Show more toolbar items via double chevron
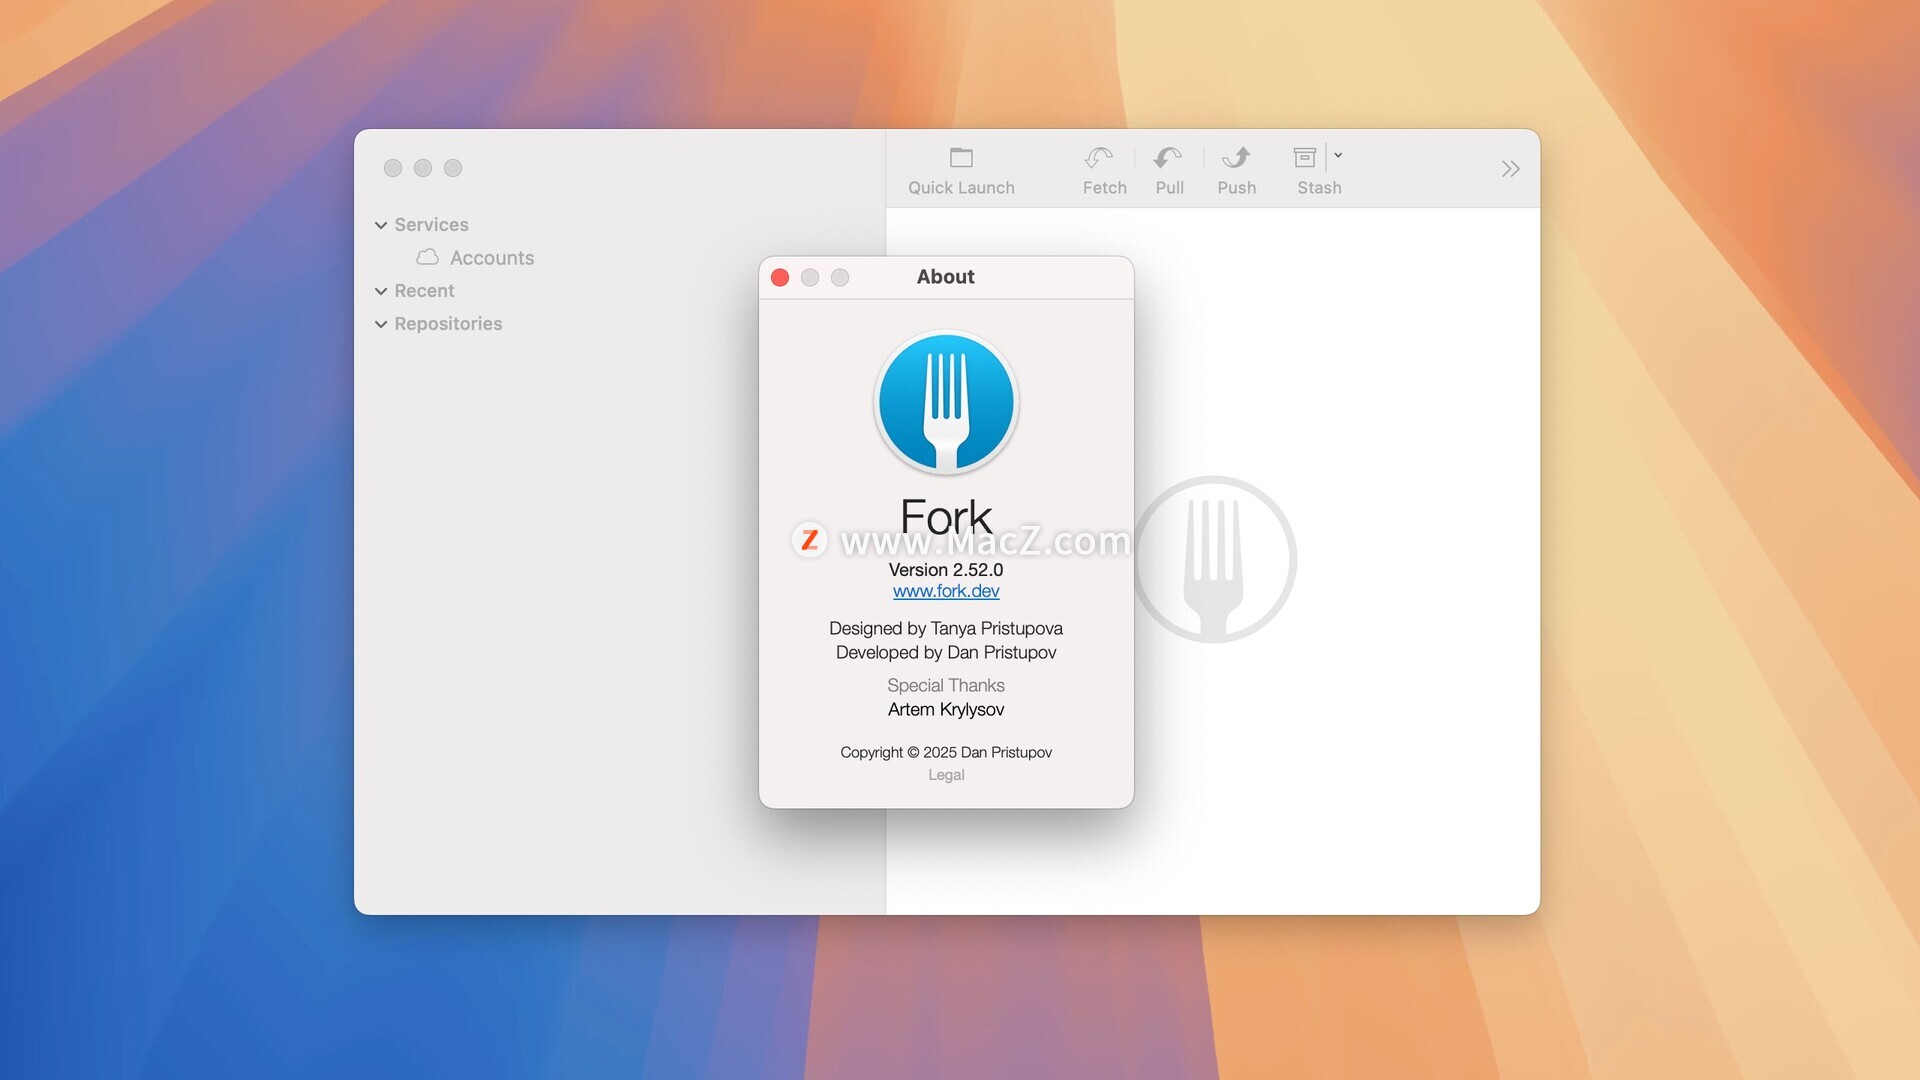Screen dimensions: 1920x1080 1510,169
